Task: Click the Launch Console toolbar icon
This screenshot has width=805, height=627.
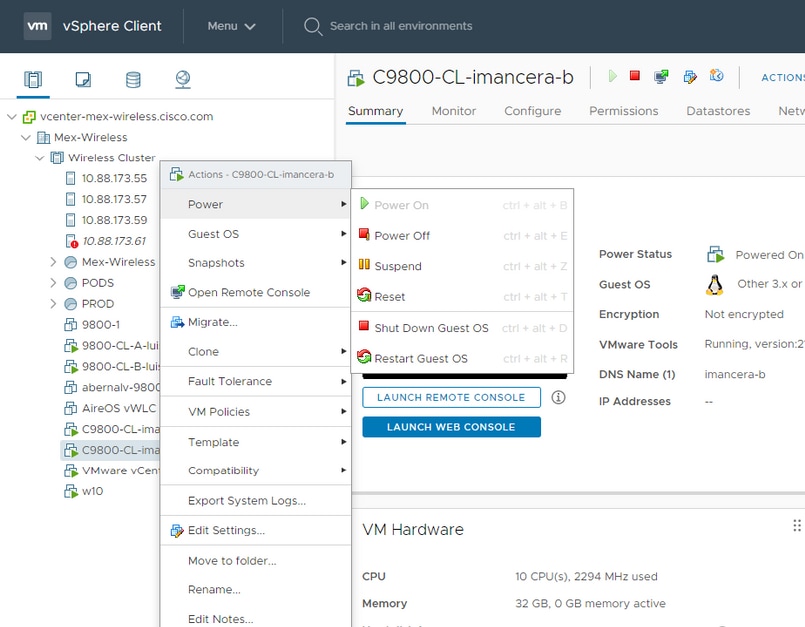Action: point(661,77)
